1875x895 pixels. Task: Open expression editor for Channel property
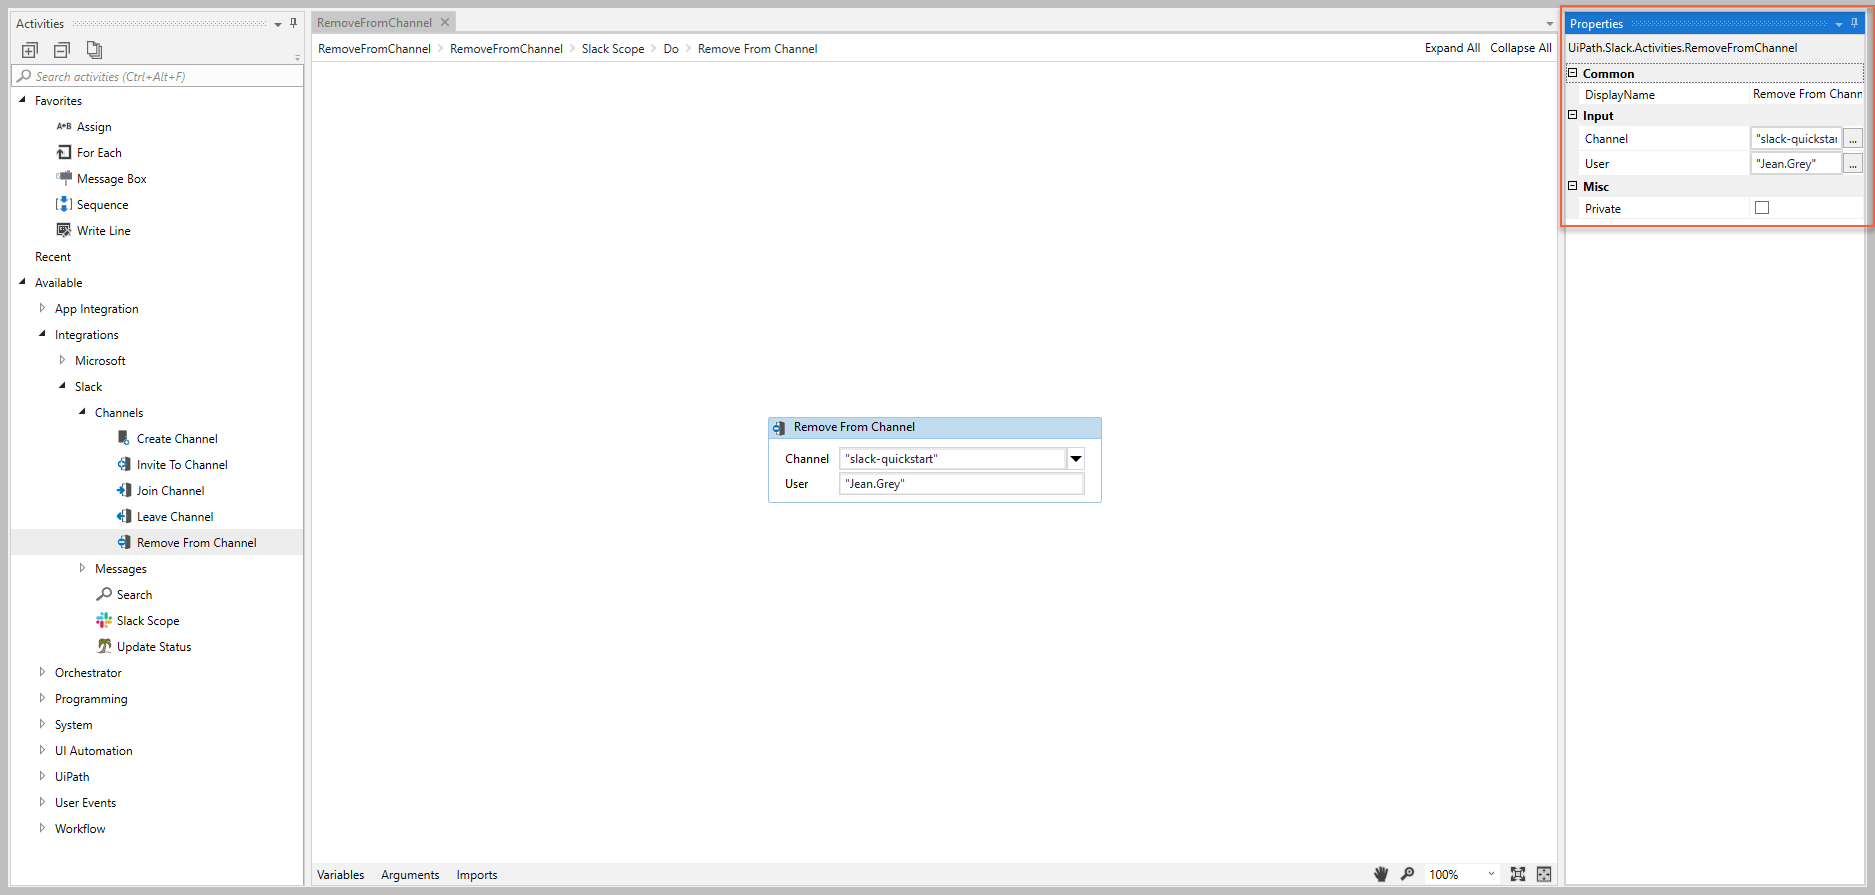tap(1853, 139)
